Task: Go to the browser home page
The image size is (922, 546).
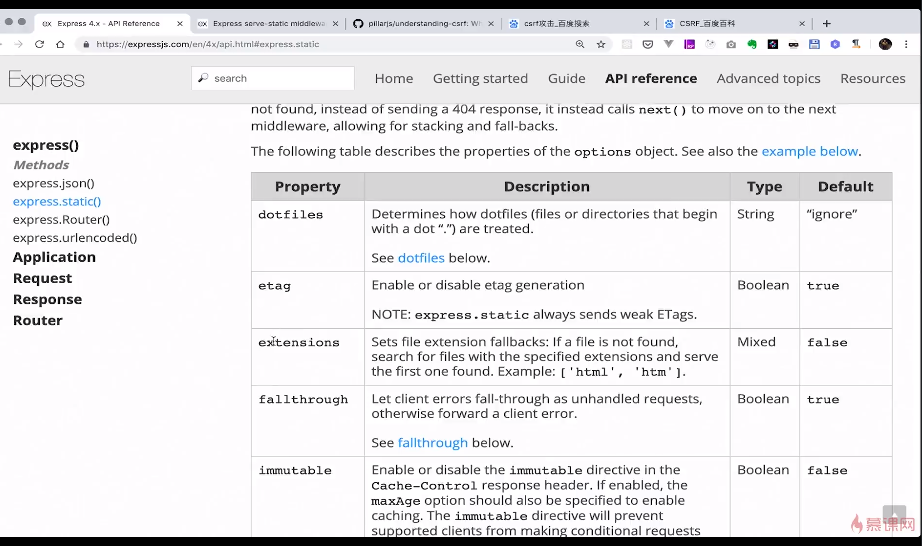Action: click(x=60, y=44)
